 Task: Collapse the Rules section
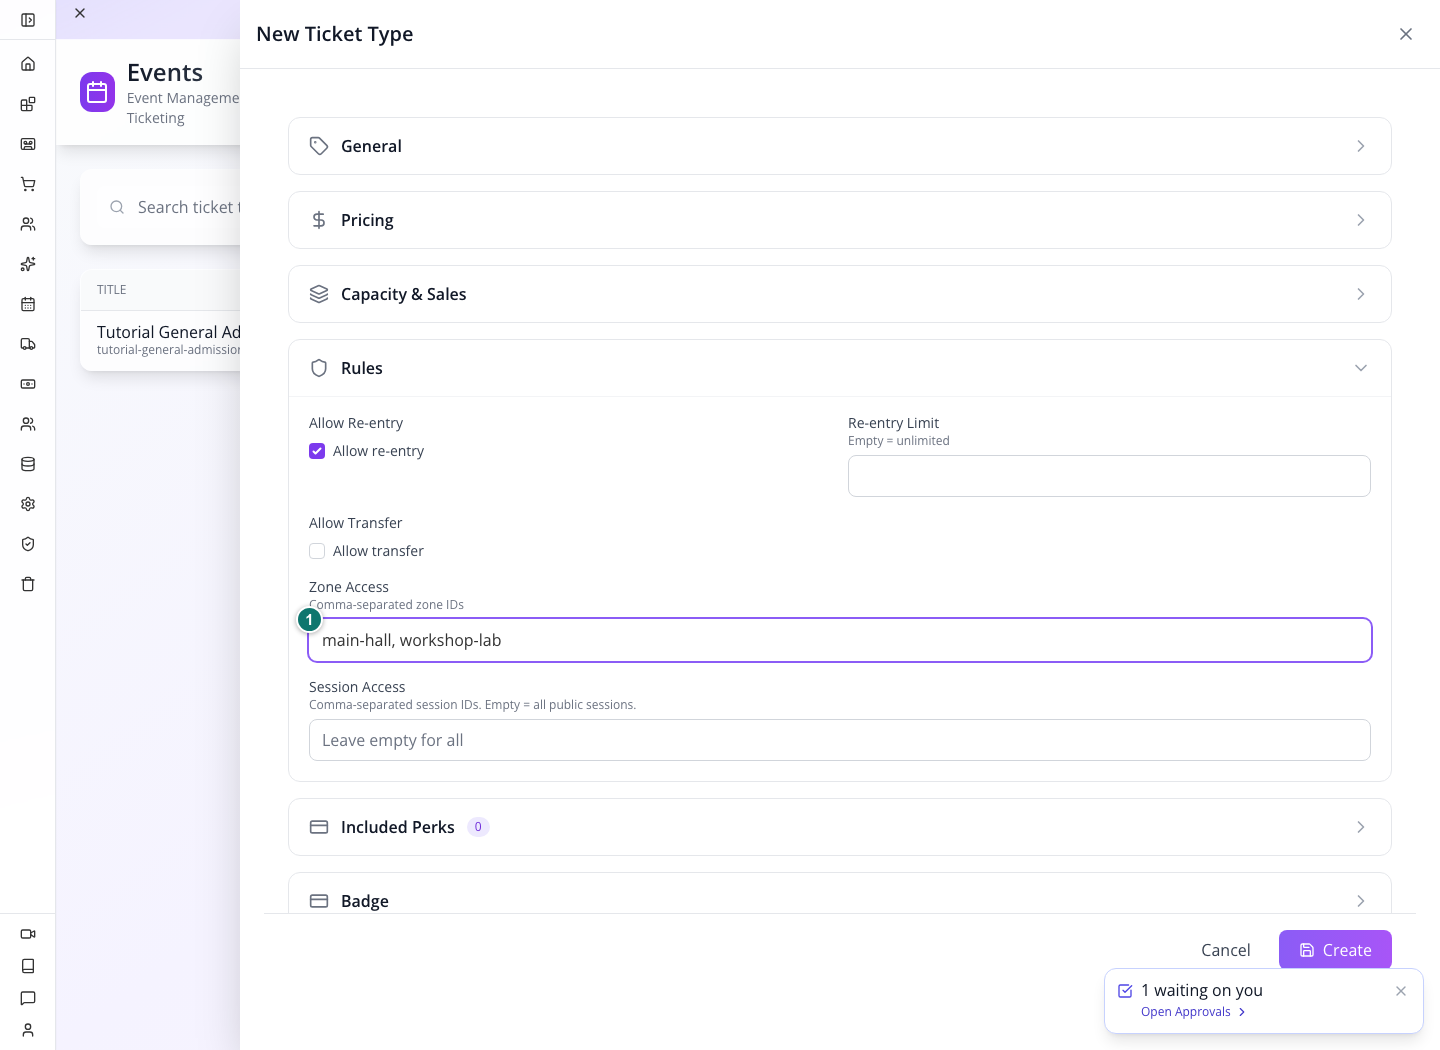(840, 368)
